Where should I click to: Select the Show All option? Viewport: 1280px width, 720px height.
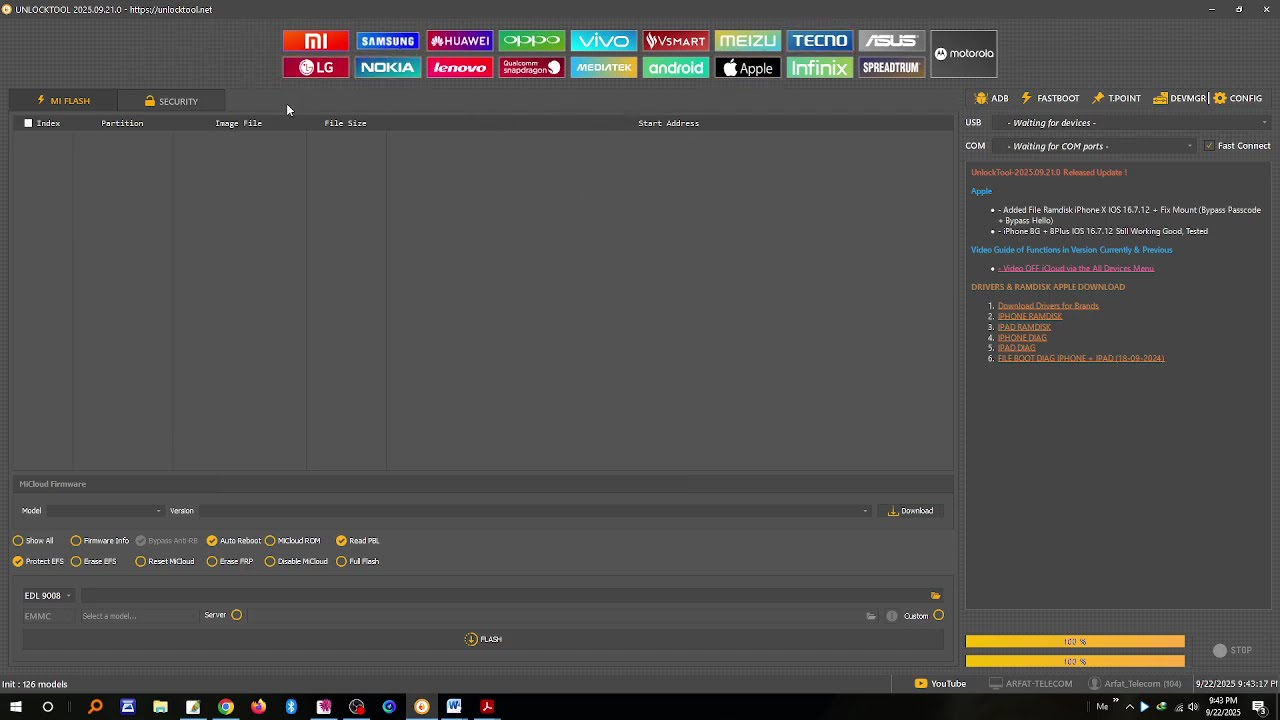tap(34, 541)
